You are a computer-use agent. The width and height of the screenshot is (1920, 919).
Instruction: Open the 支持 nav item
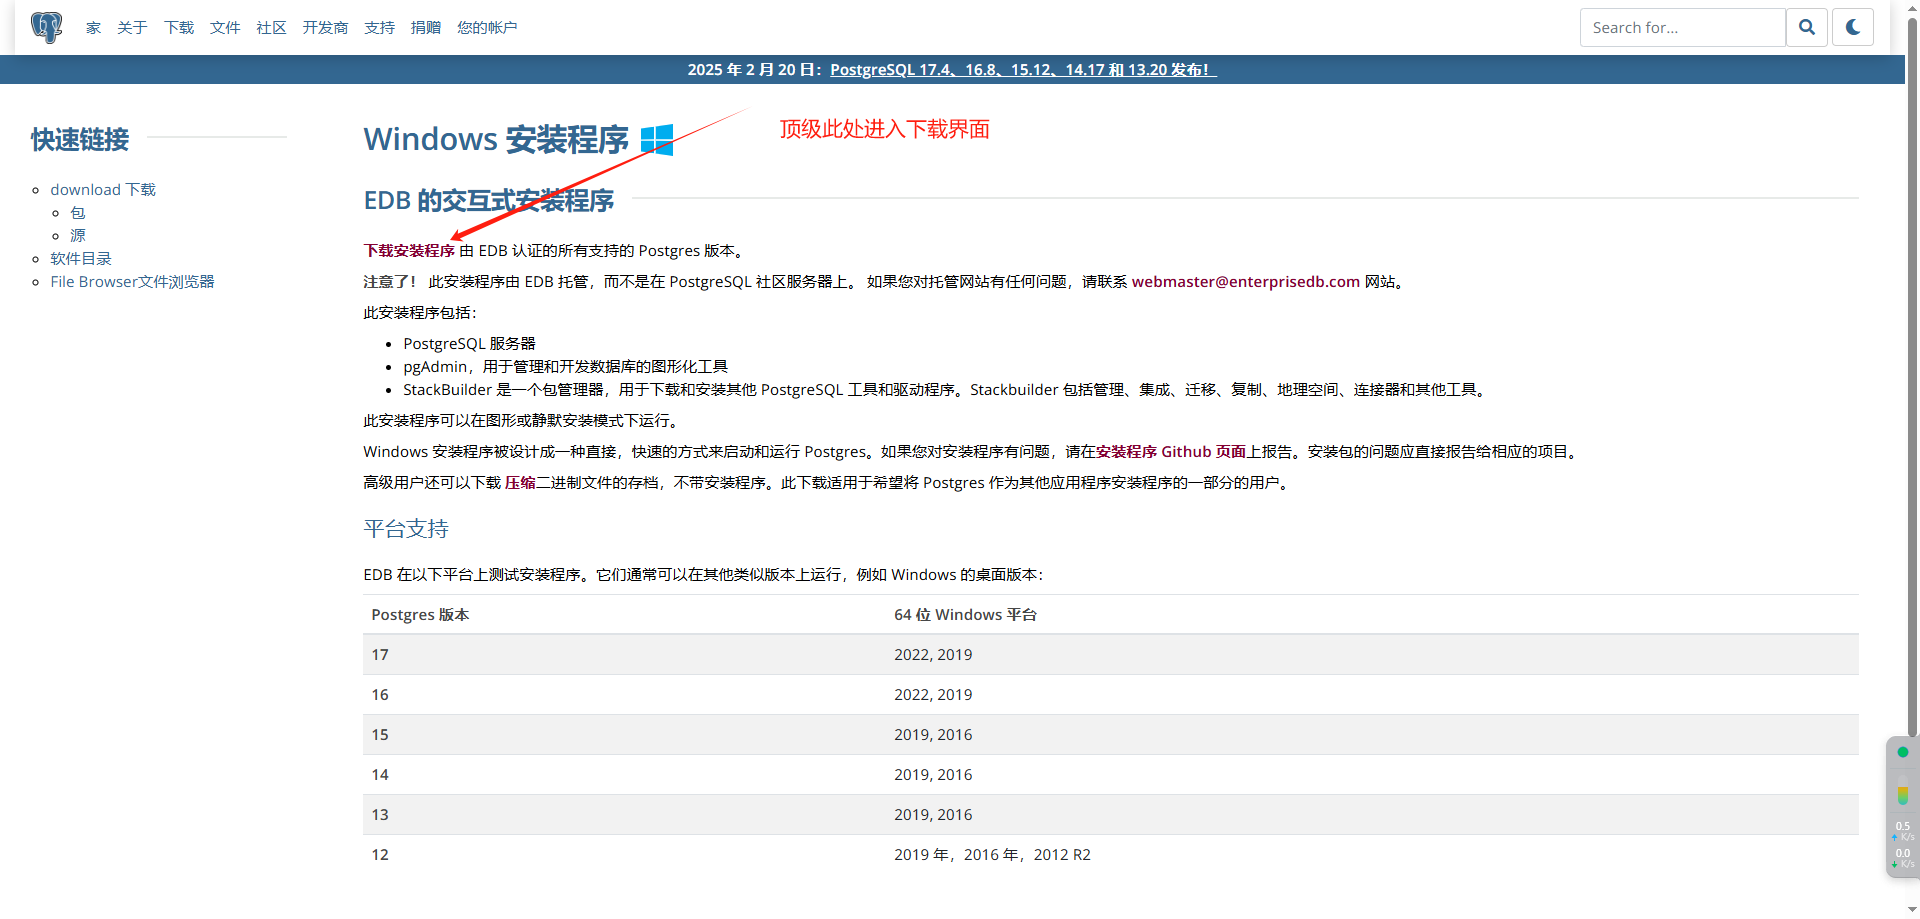coord(379,27)
